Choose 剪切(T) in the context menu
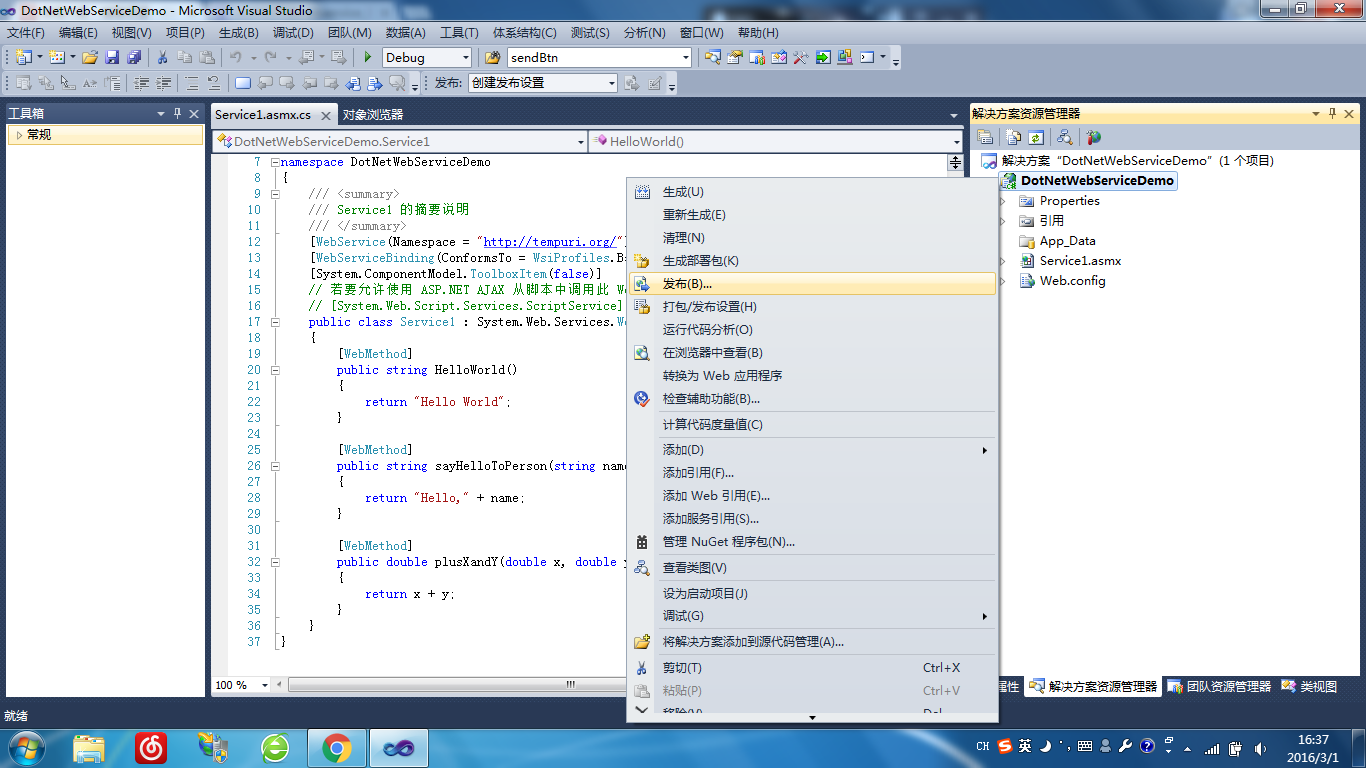This screenshot has height=768, width=1366. 812,668
